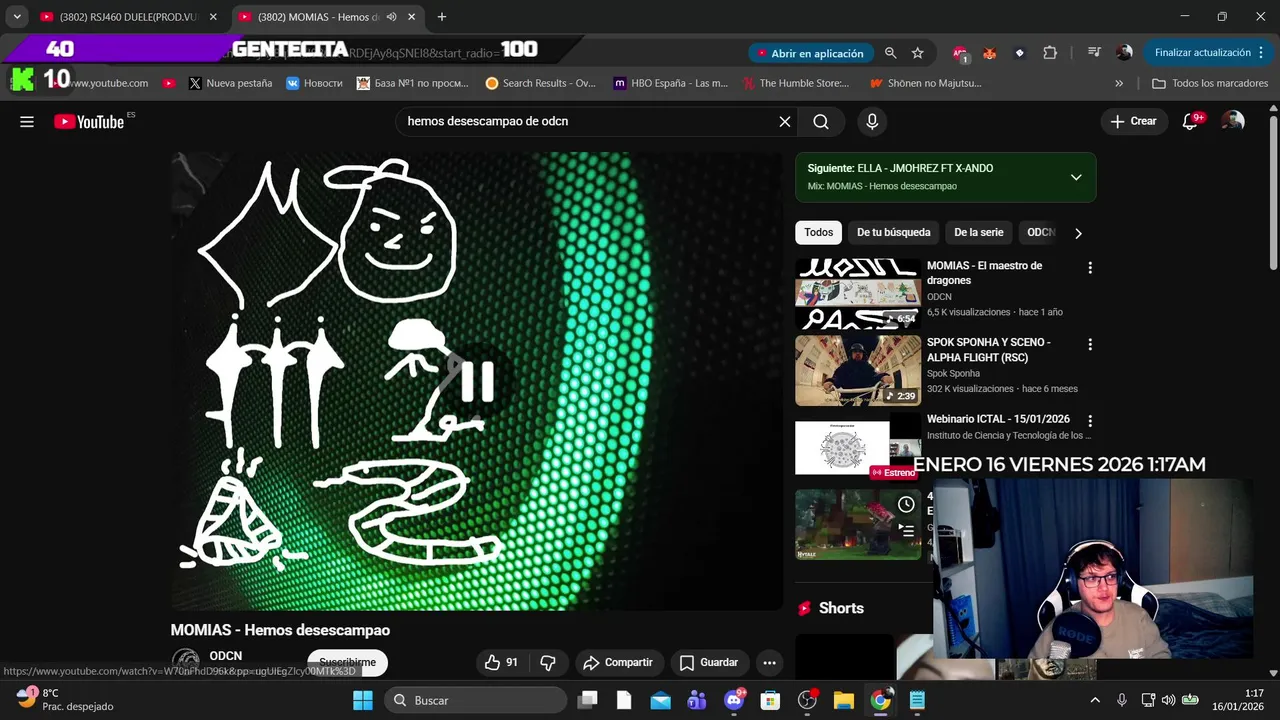
Task: Open OBS Studio from the taskbar
Action: coord(807,700)
